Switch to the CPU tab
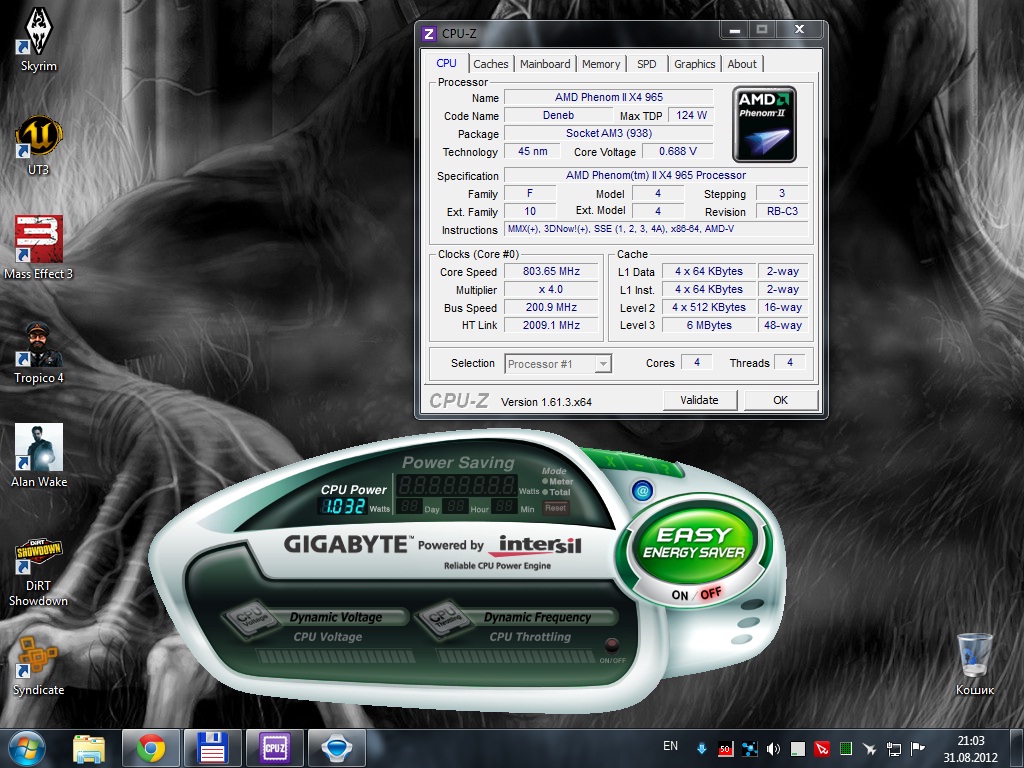Viewport: 1024px width, 768px height. [447, 63]
